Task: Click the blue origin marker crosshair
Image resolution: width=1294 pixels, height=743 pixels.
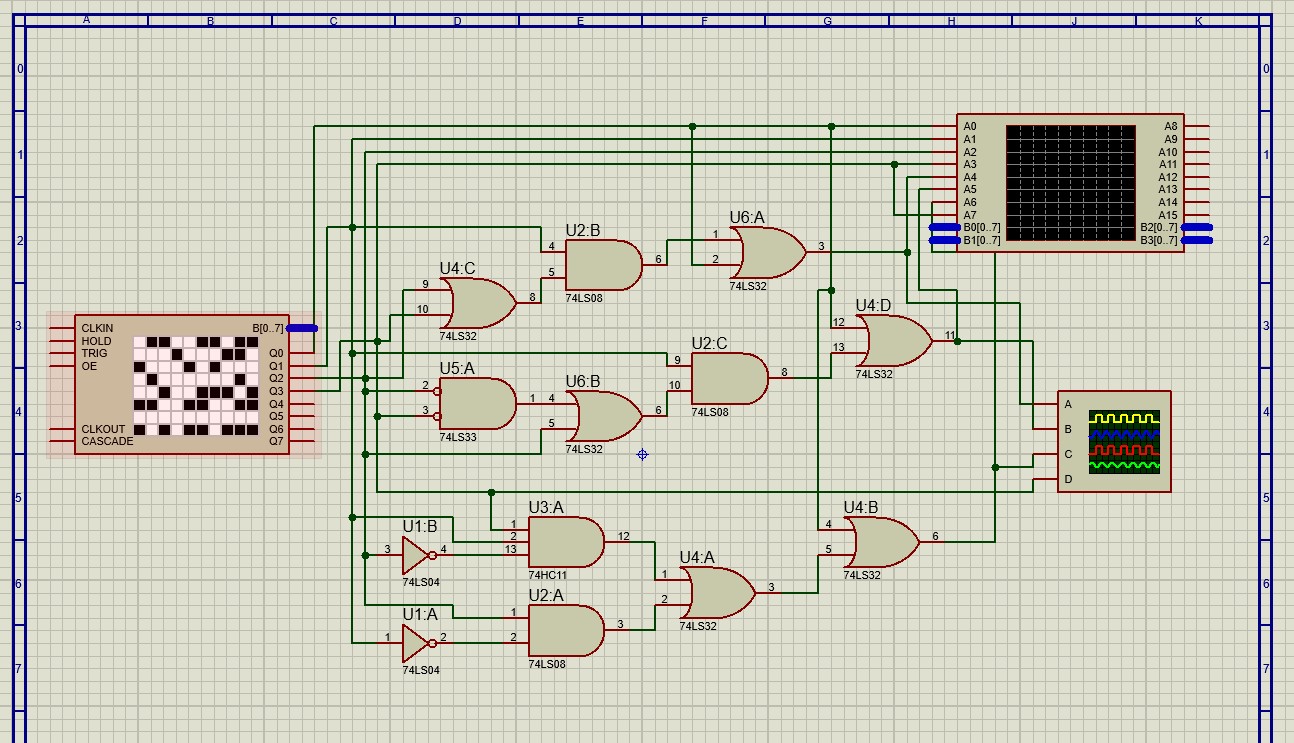Action: click(x=642, y=454)
